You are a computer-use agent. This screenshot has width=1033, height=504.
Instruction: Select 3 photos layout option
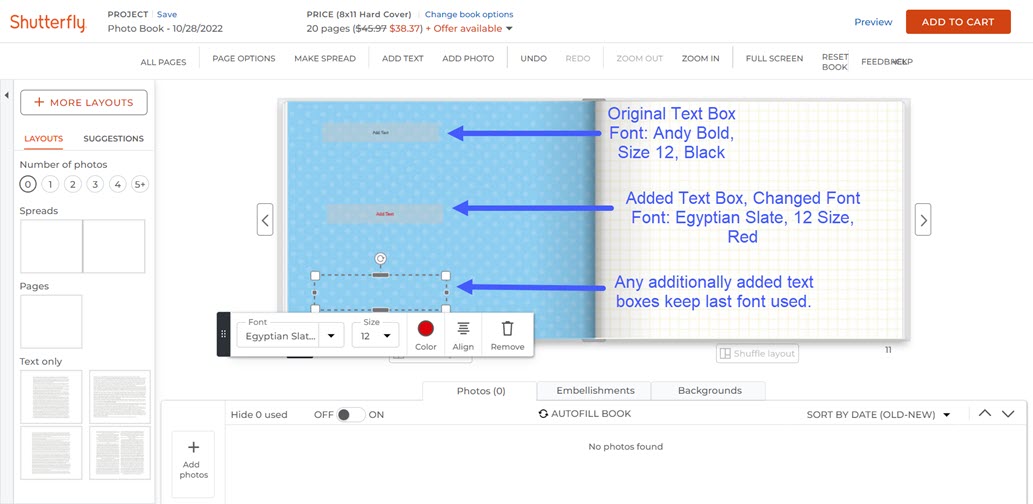coord(95,184)
